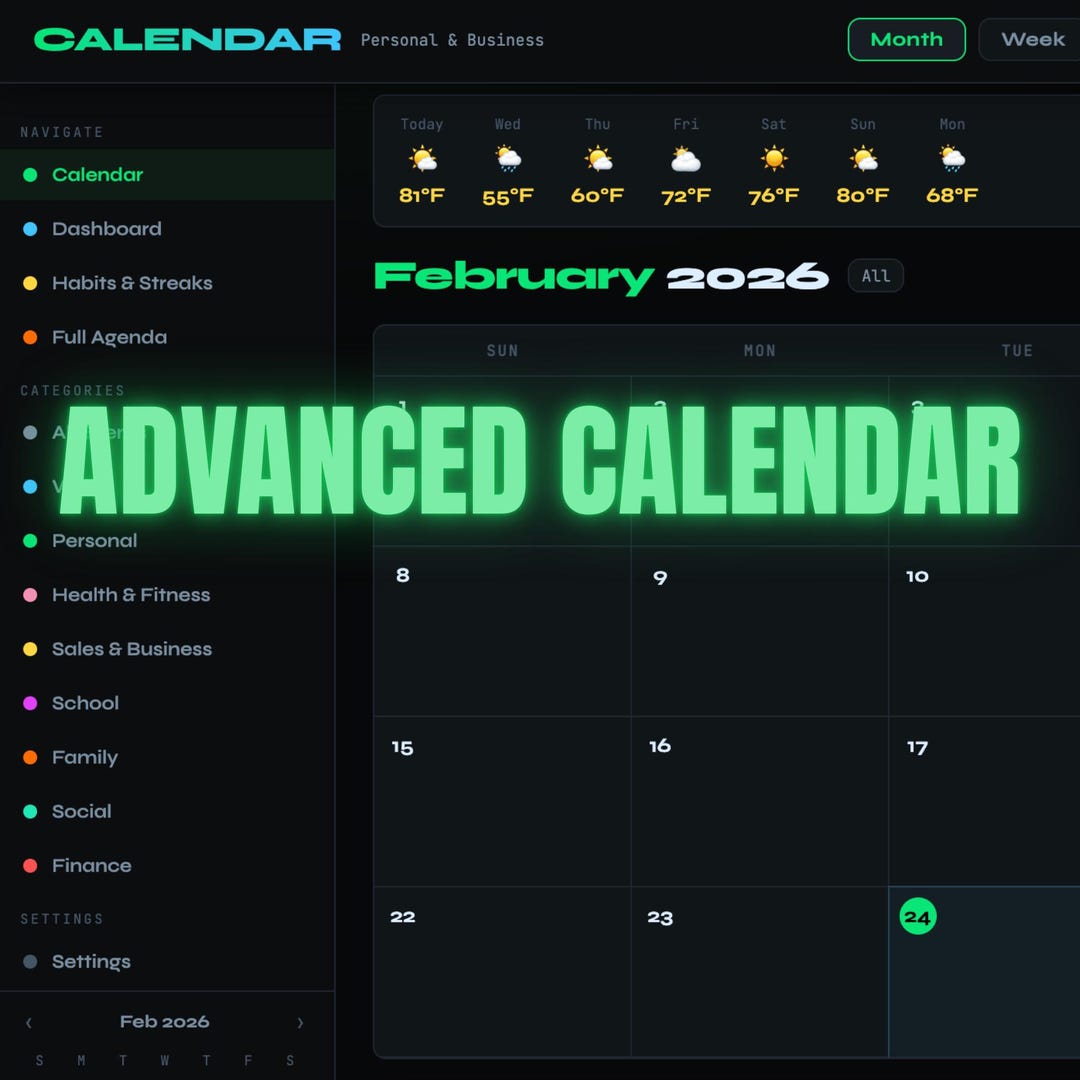Go to Habits & Streaks
This screenshot has height=1080, width=1080.
click(x=167, y=283)
